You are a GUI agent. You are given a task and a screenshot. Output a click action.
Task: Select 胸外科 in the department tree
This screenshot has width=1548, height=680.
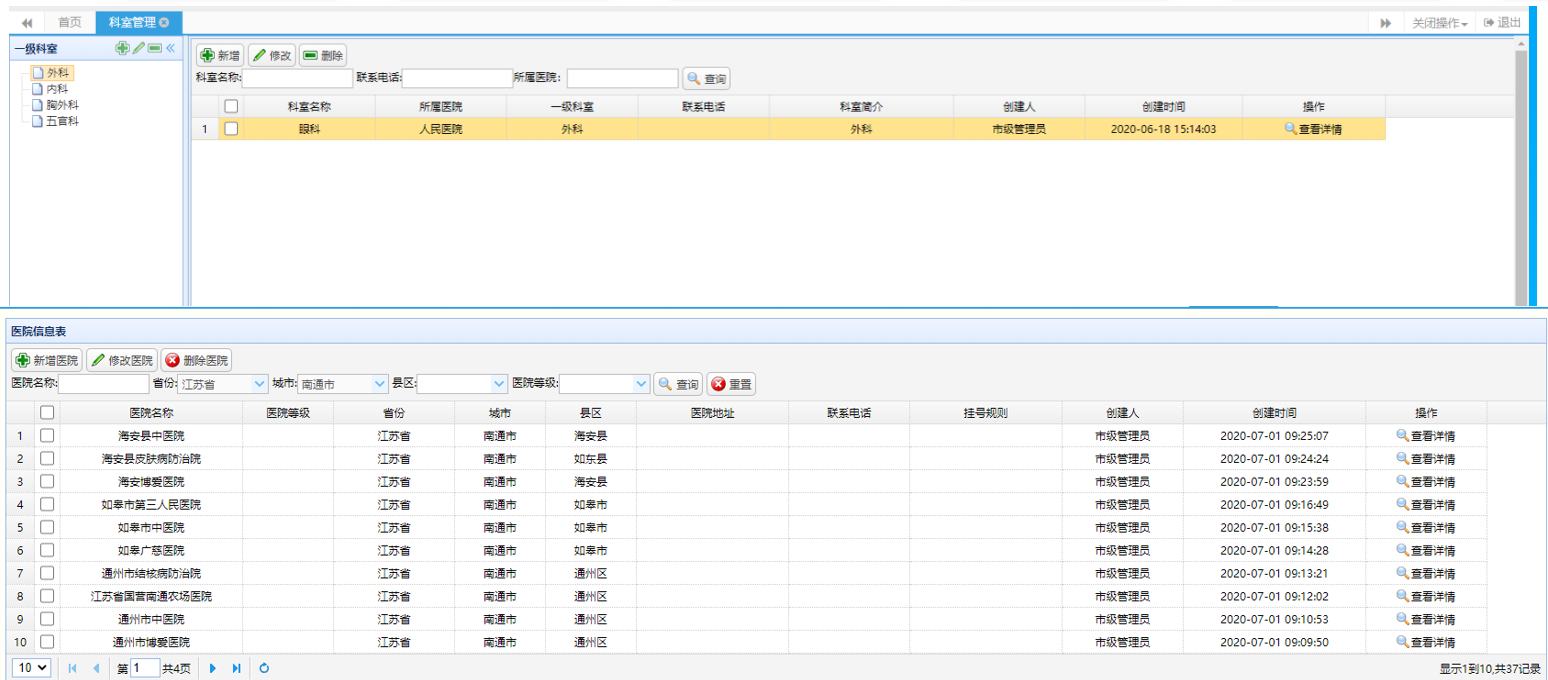[x=62, y=105]
